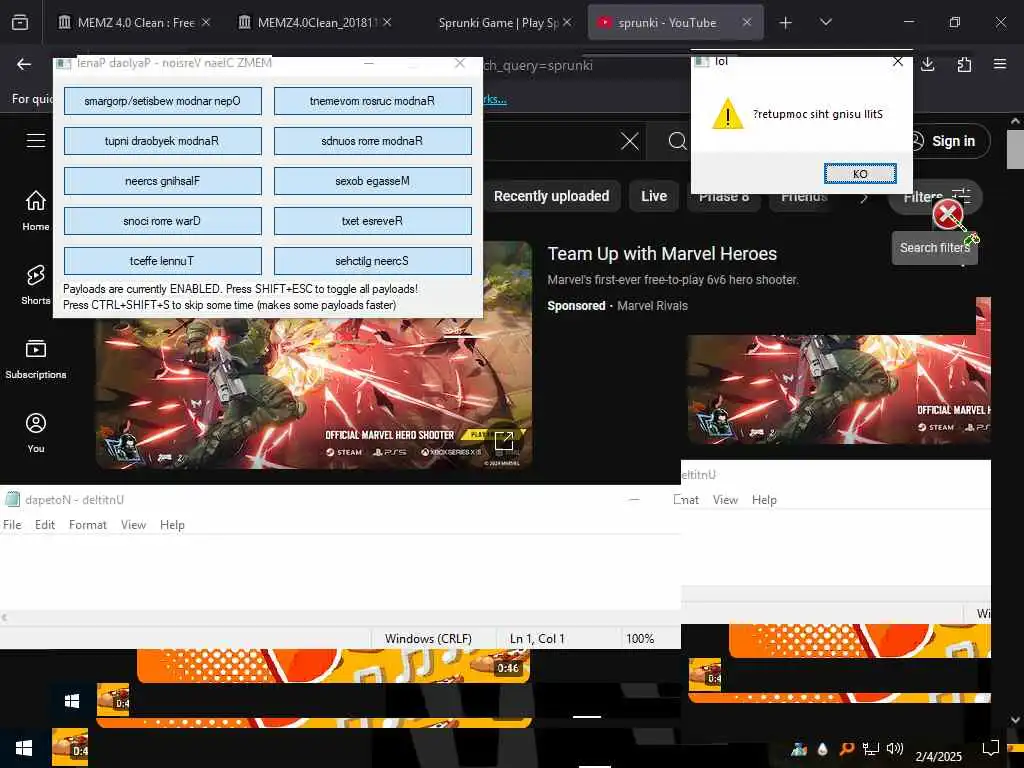Click the 100% zoom status entry

[640, 639]
